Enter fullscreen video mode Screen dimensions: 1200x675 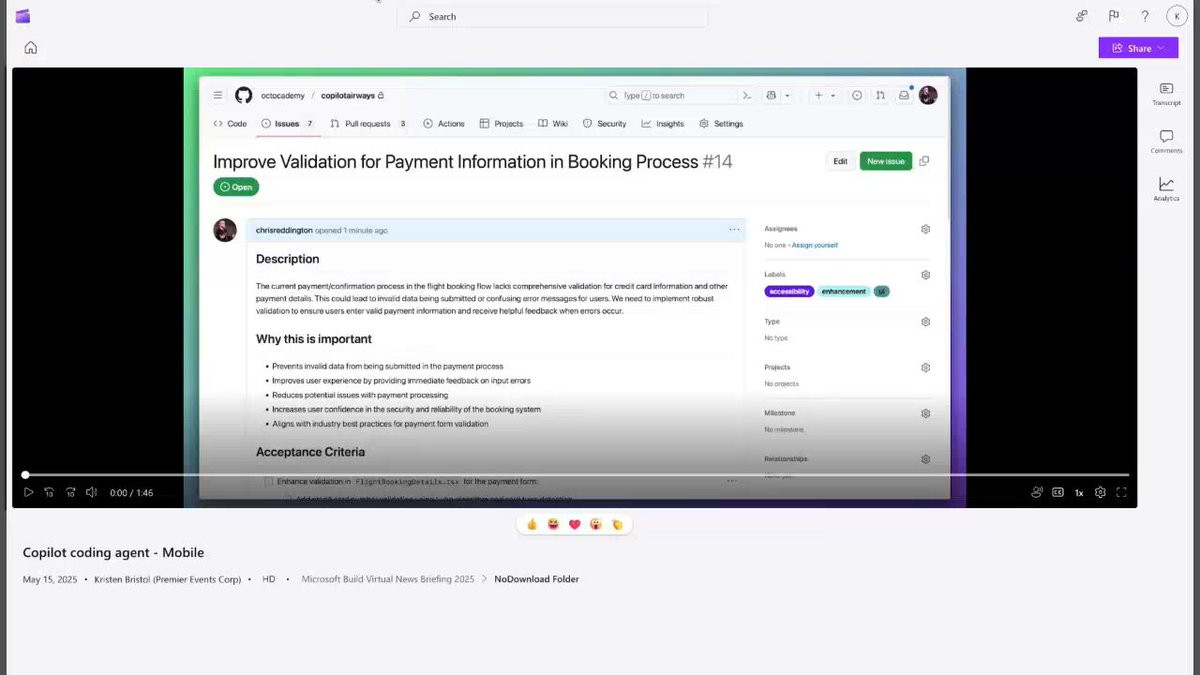tap(1121, 492)
